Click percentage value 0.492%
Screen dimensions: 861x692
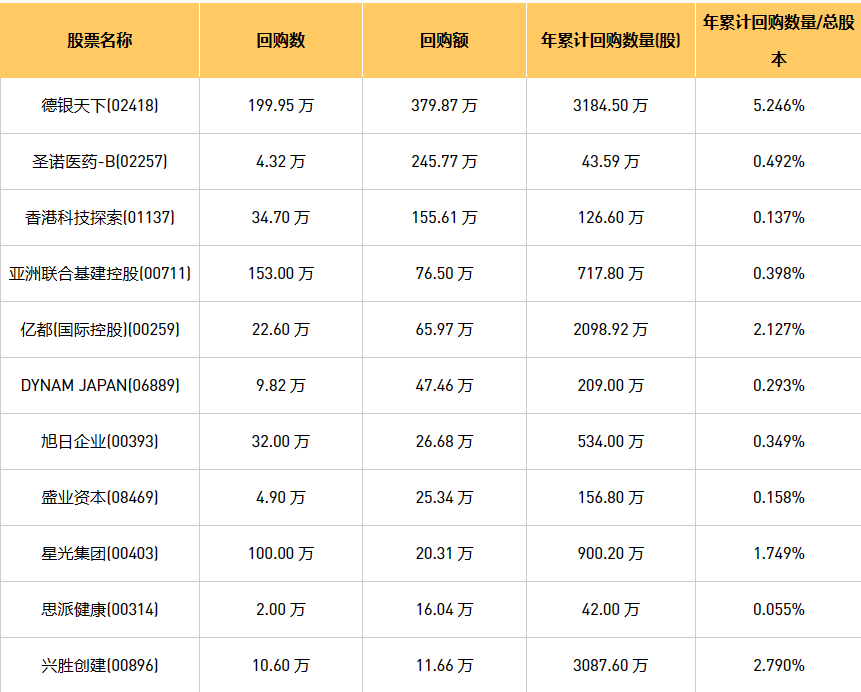click(x=779, y=161)
